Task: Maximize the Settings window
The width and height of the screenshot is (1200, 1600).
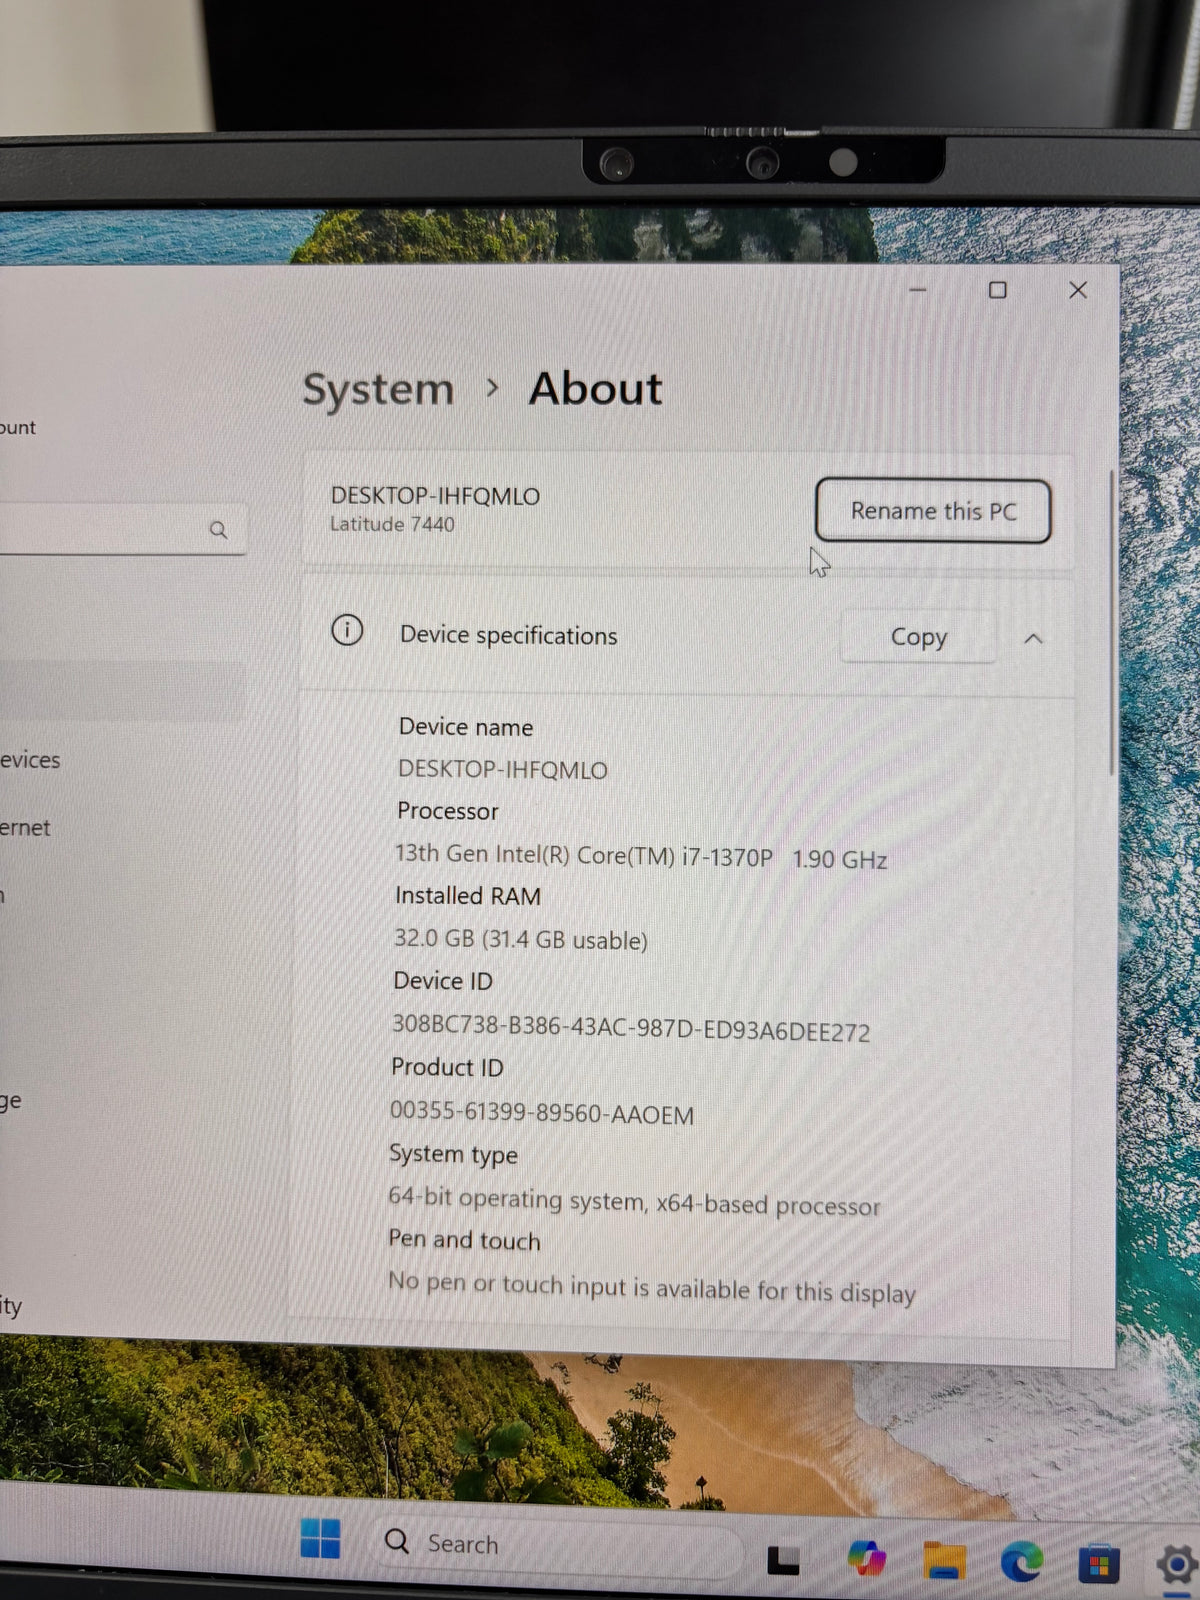Action: (997, 290)
